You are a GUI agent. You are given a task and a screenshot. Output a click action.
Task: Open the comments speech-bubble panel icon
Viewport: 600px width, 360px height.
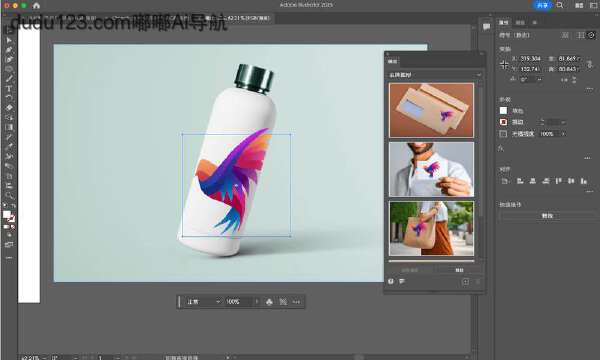[x=486, y=27]
